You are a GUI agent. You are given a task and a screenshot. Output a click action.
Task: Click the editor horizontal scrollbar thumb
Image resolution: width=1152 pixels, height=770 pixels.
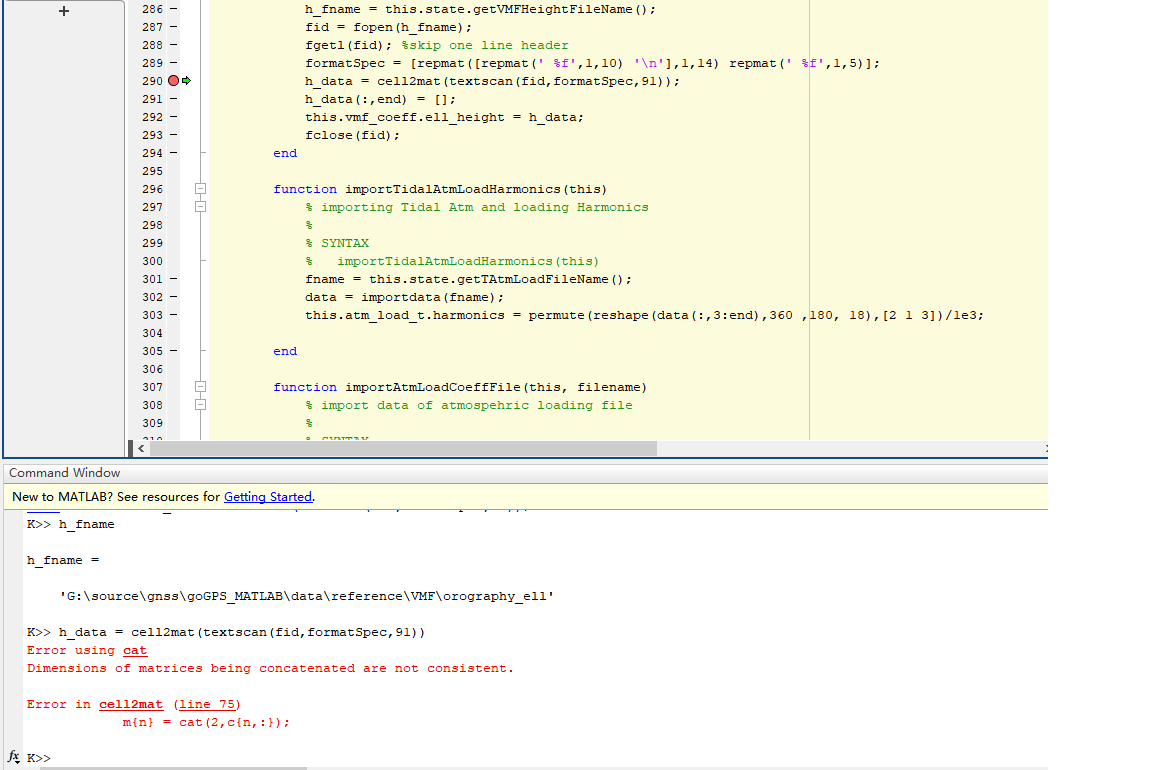400,448
